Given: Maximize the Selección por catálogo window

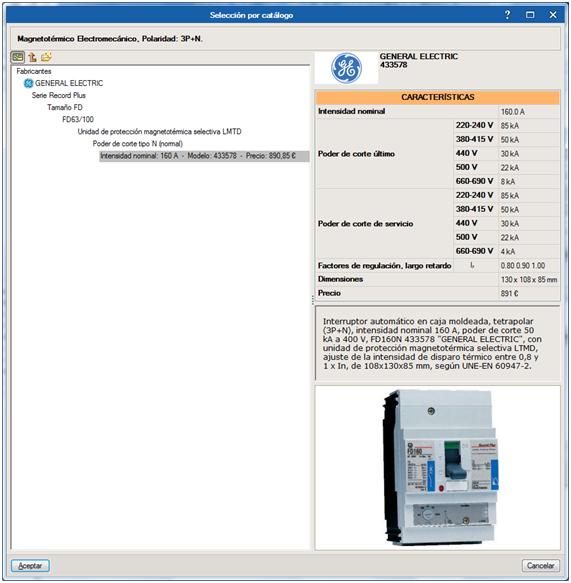Looking at the screenshot, I should coord(530,15).
